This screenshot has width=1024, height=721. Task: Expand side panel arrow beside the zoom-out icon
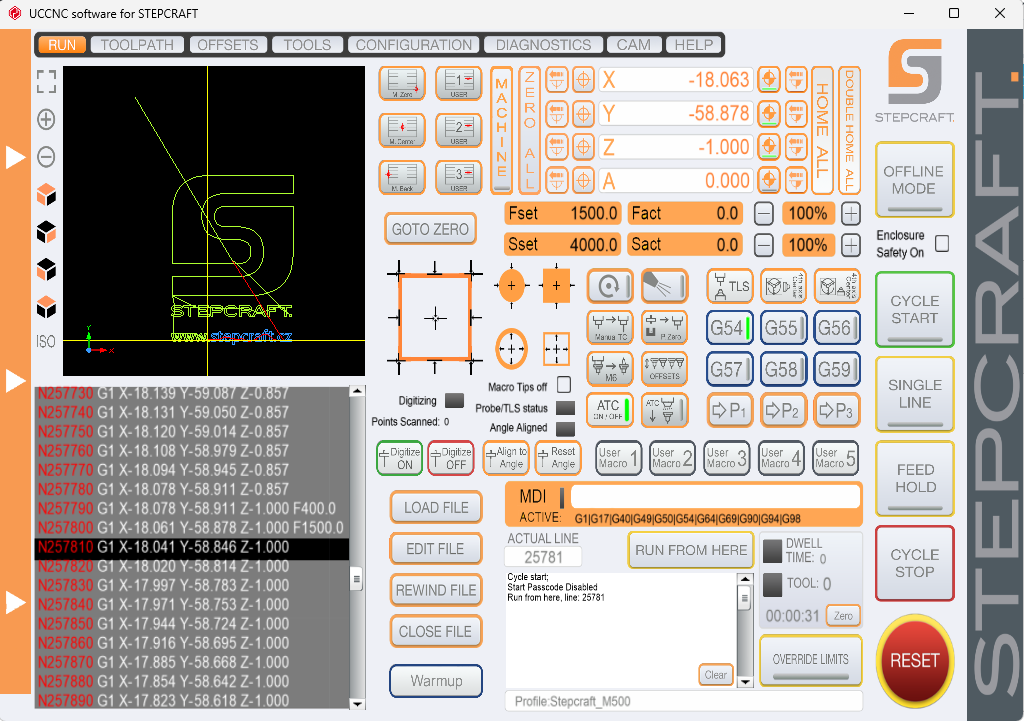tap(15, 157)
